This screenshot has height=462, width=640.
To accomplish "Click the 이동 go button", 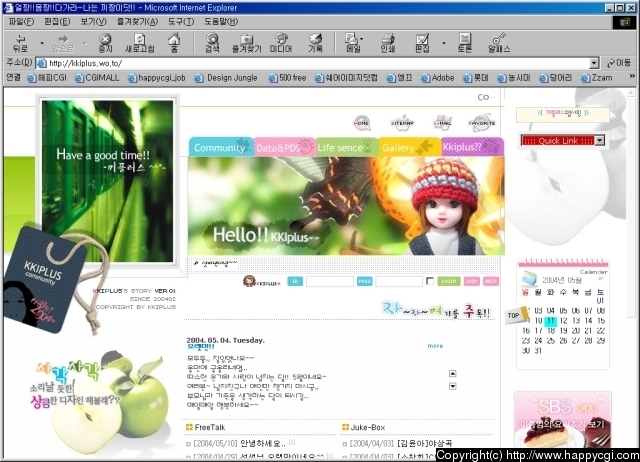I will coord(619,63).
